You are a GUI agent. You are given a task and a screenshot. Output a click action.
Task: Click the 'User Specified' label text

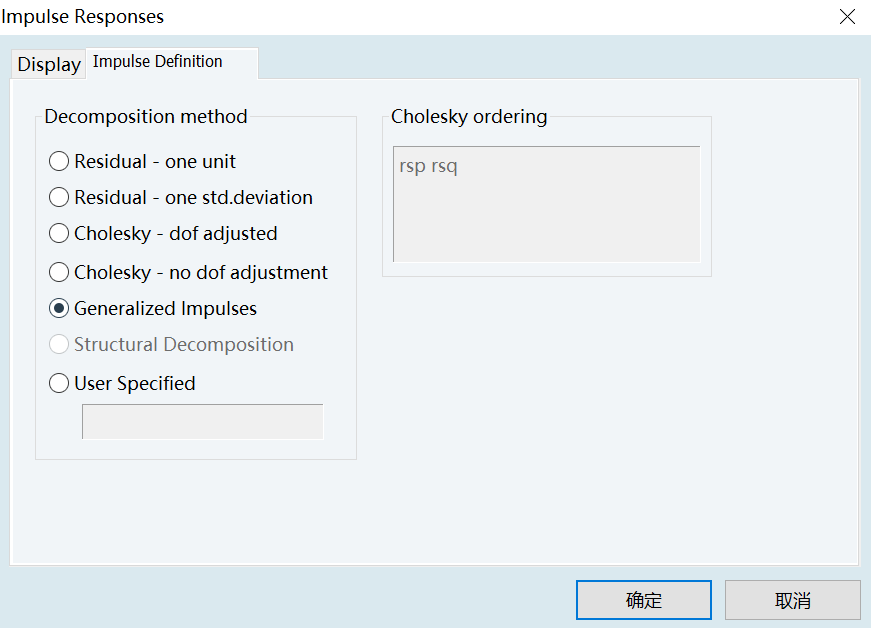(x=135, y=383)
